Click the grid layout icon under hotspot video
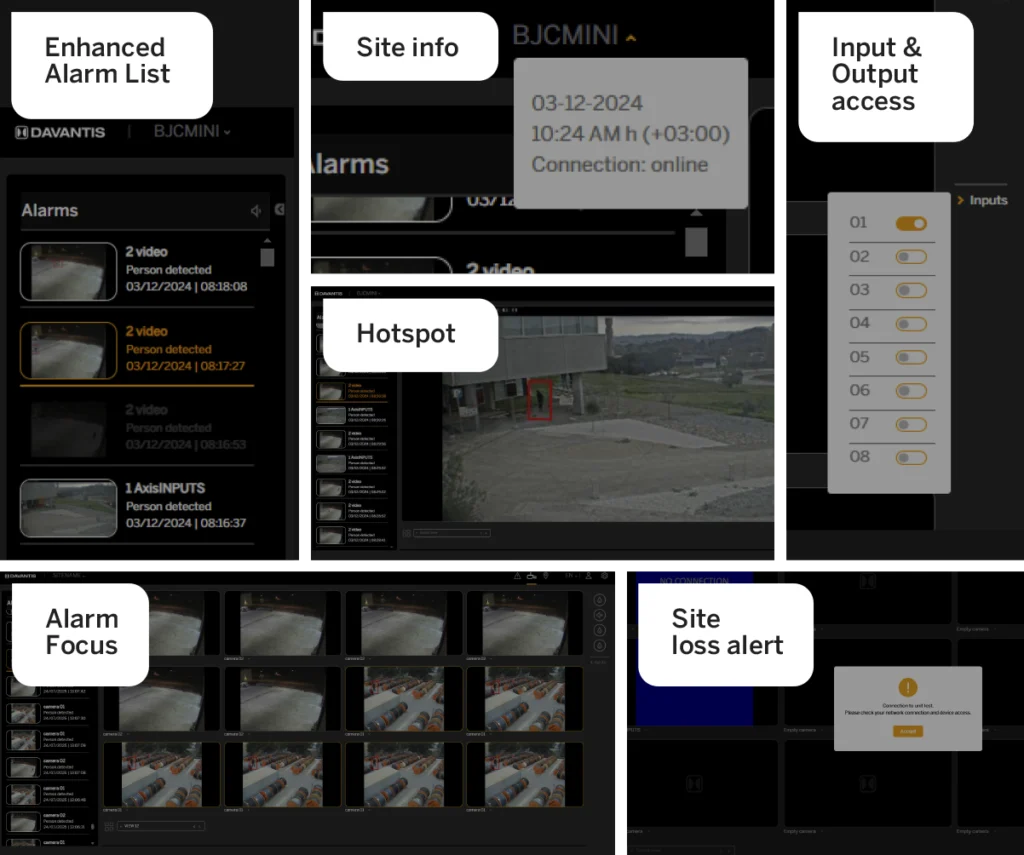 click(x=407, y=533)
